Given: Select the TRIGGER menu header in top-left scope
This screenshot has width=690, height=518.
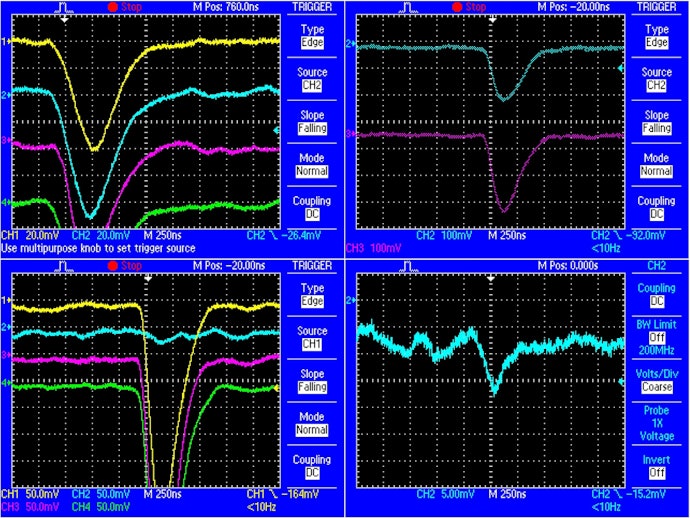Looking at the screenshot, I should (x=312, y=7).
